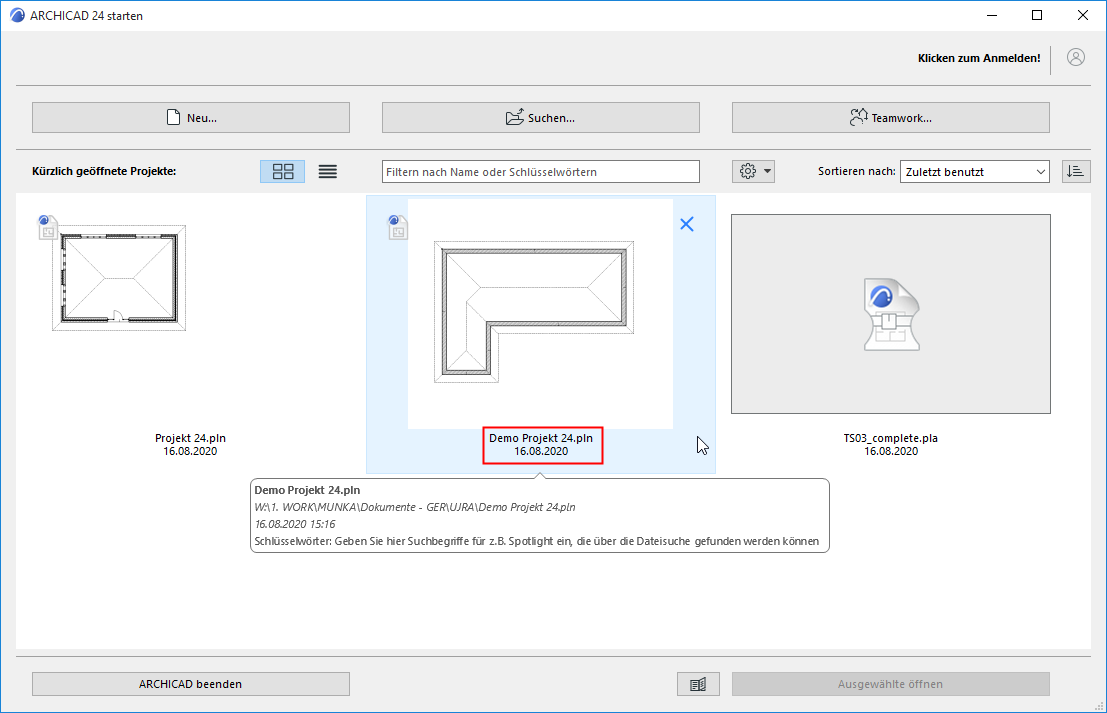Click 'Klicken zum Anmelden!' link
The height and width of the screenshot is (713, 1107).
(x=979, y=59)
